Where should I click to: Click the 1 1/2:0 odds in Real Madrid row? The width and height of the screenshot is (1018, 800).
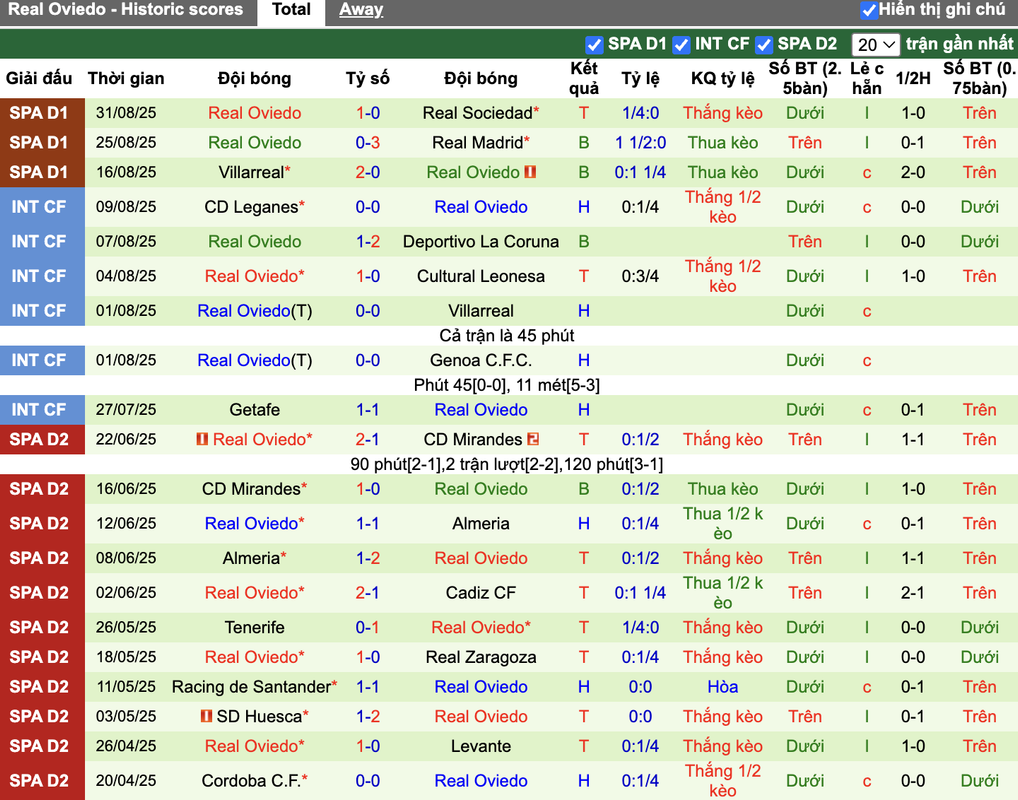pyautogui.click(x=640, y=143)
